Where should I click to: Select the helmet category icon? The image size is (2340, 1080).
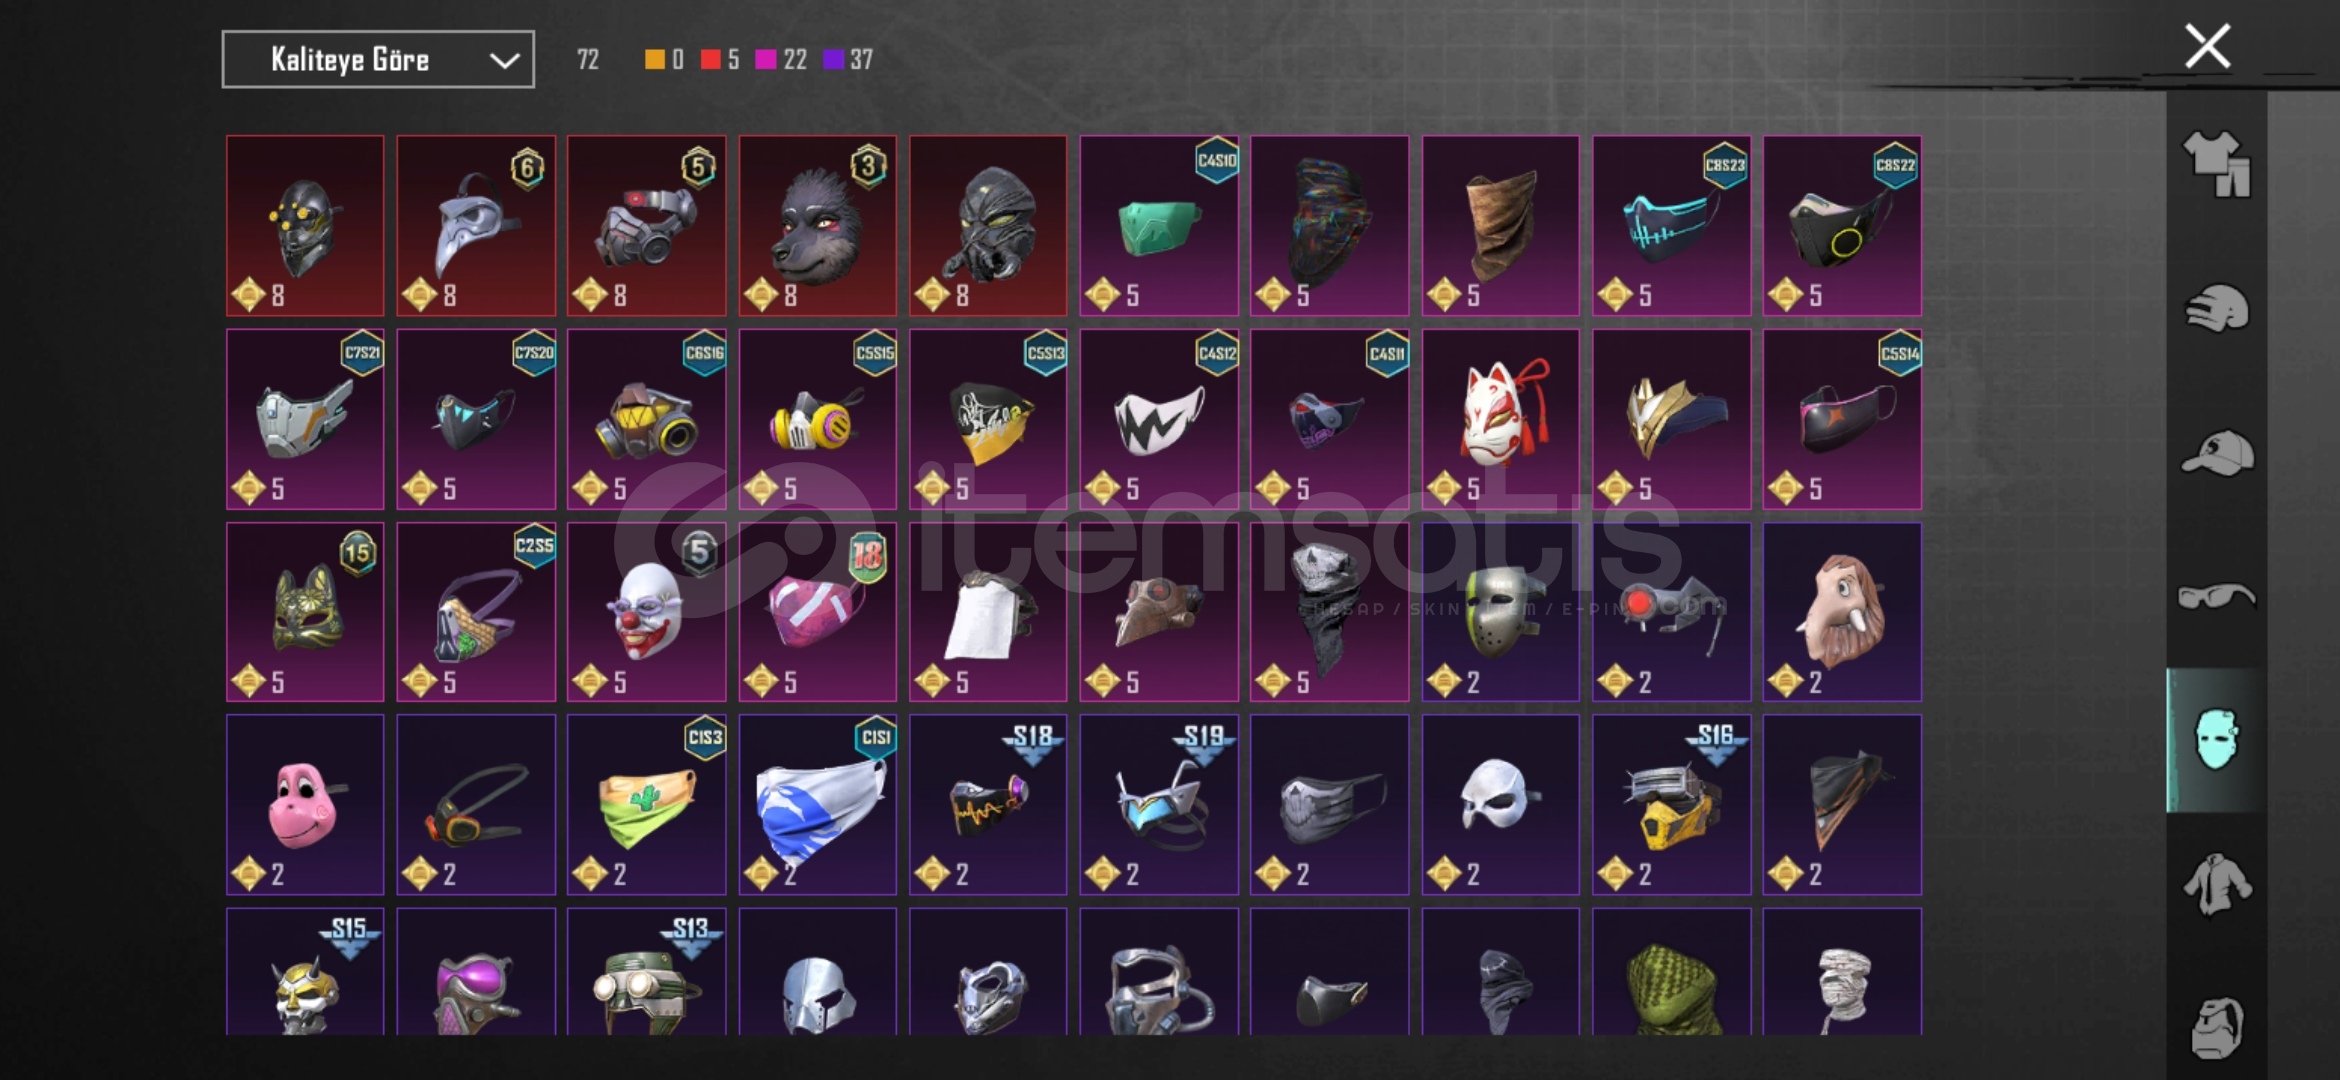tap(2216, 308)
